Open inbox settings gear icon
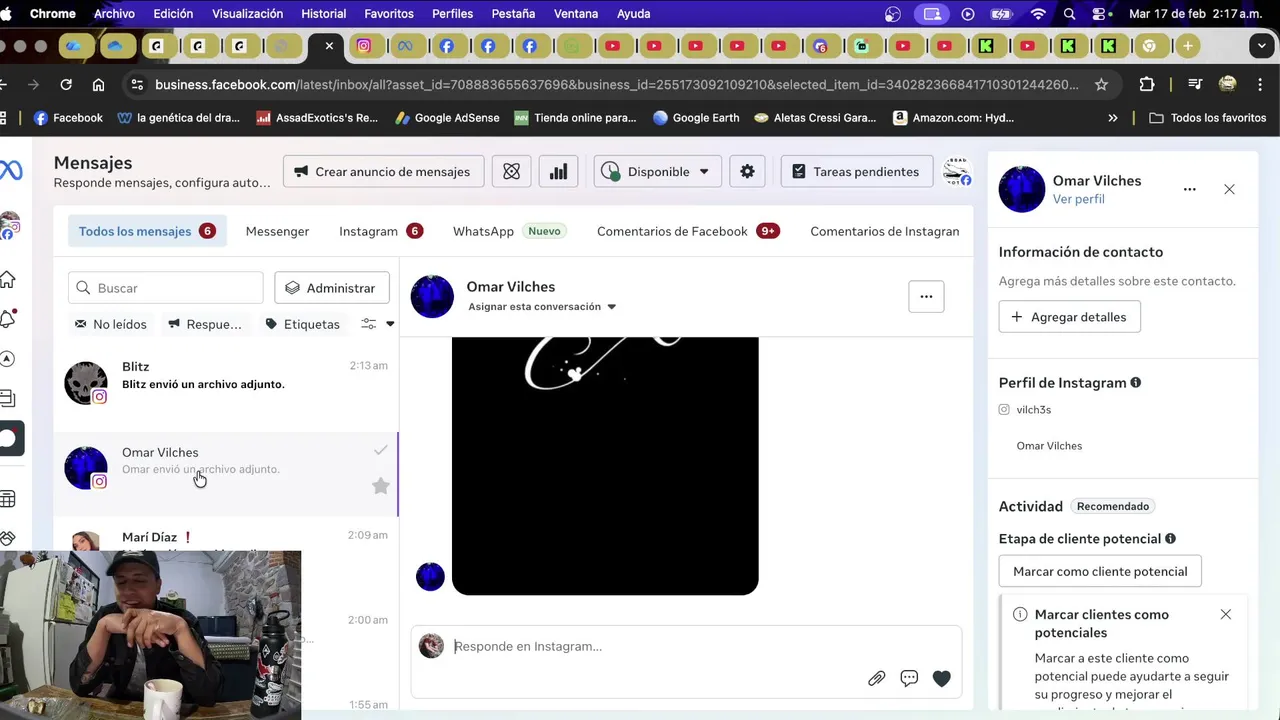The image size is (1280, 720). click(747, 171)
